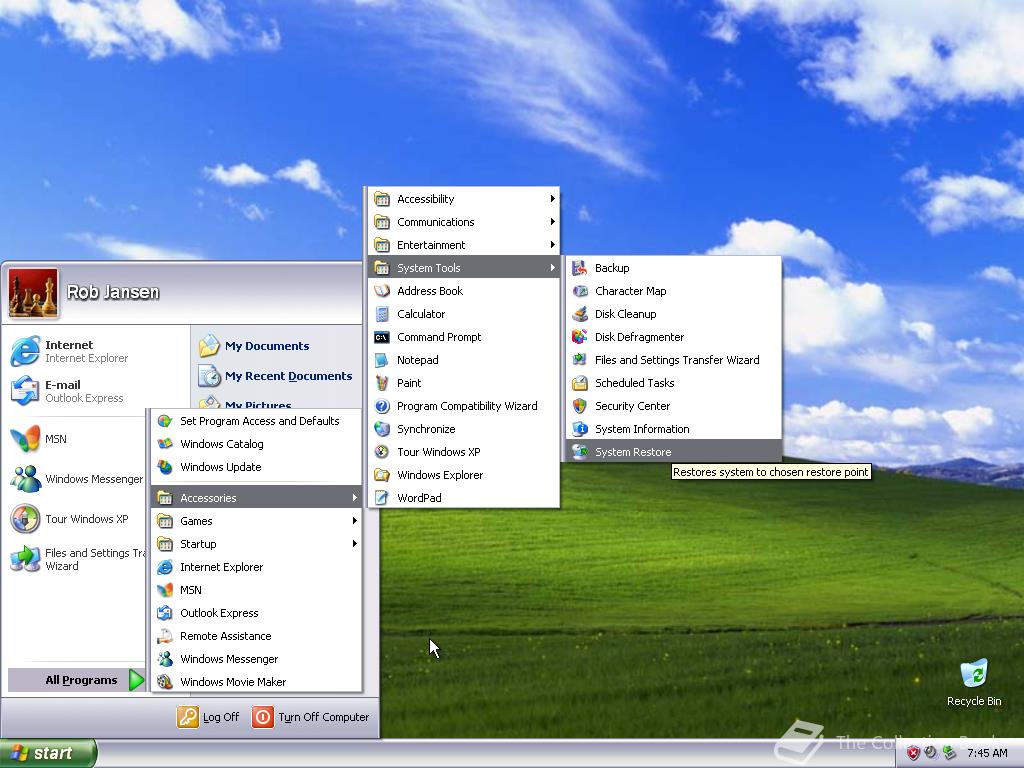Click the Outlook Express icon in All Programs
1024x768 pixels.
coord(165,613)
